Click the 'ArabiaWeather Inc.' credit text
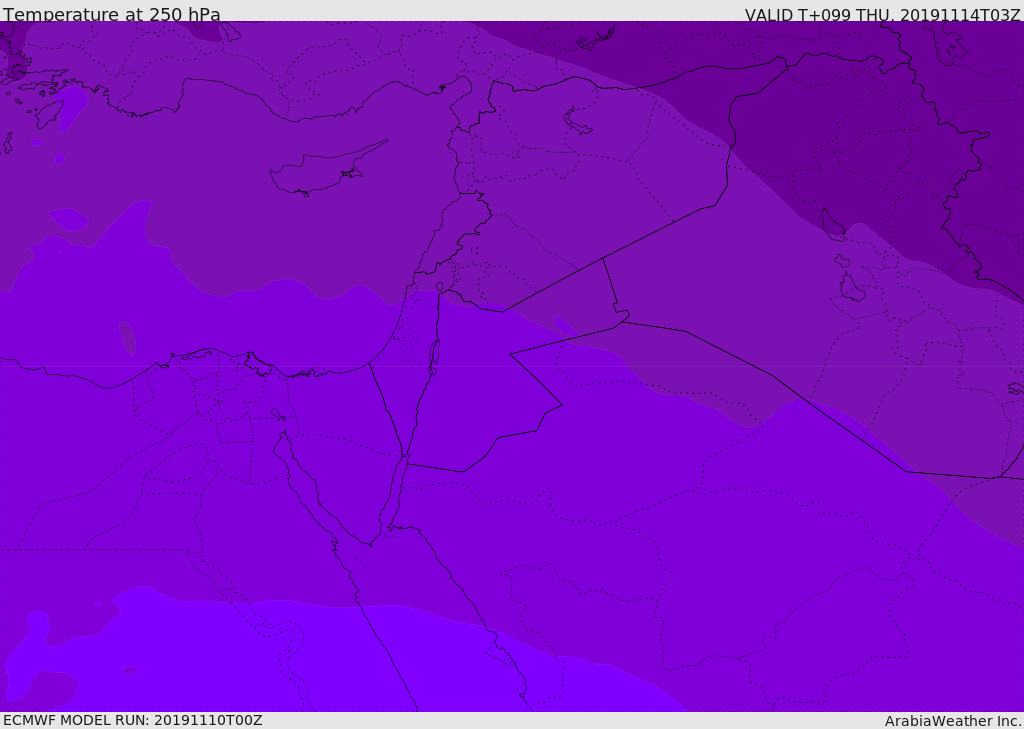The image size is (1024, 729). click(953, 721)
